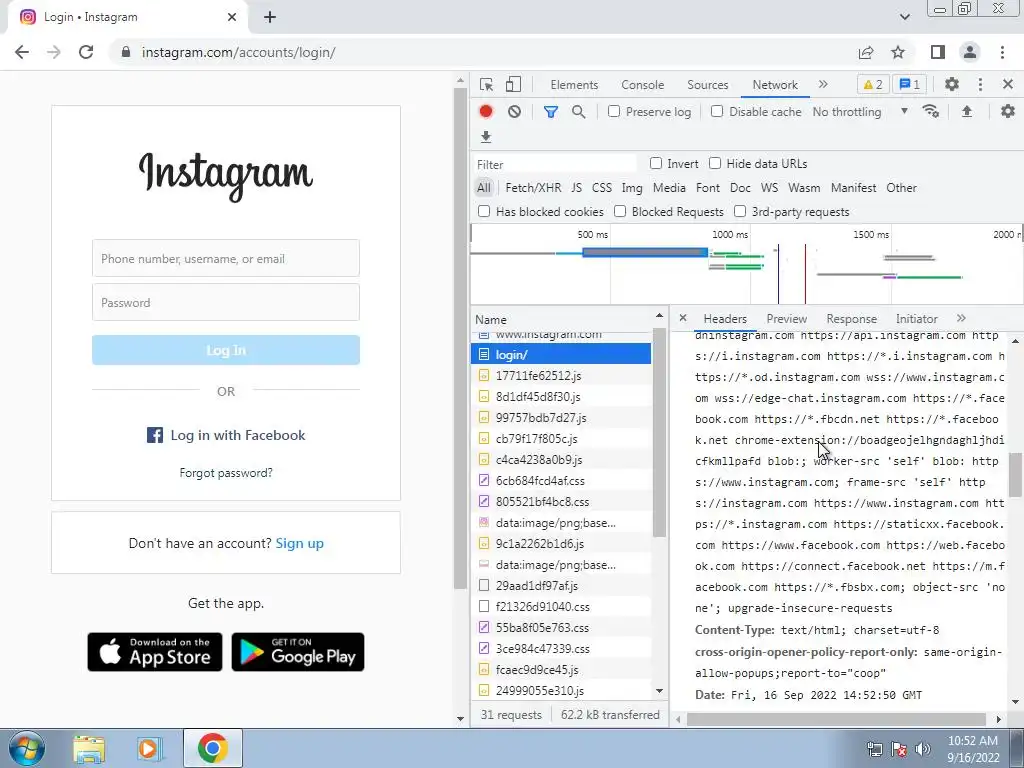Check Hide data URLs checkbox

click(715, 163)
